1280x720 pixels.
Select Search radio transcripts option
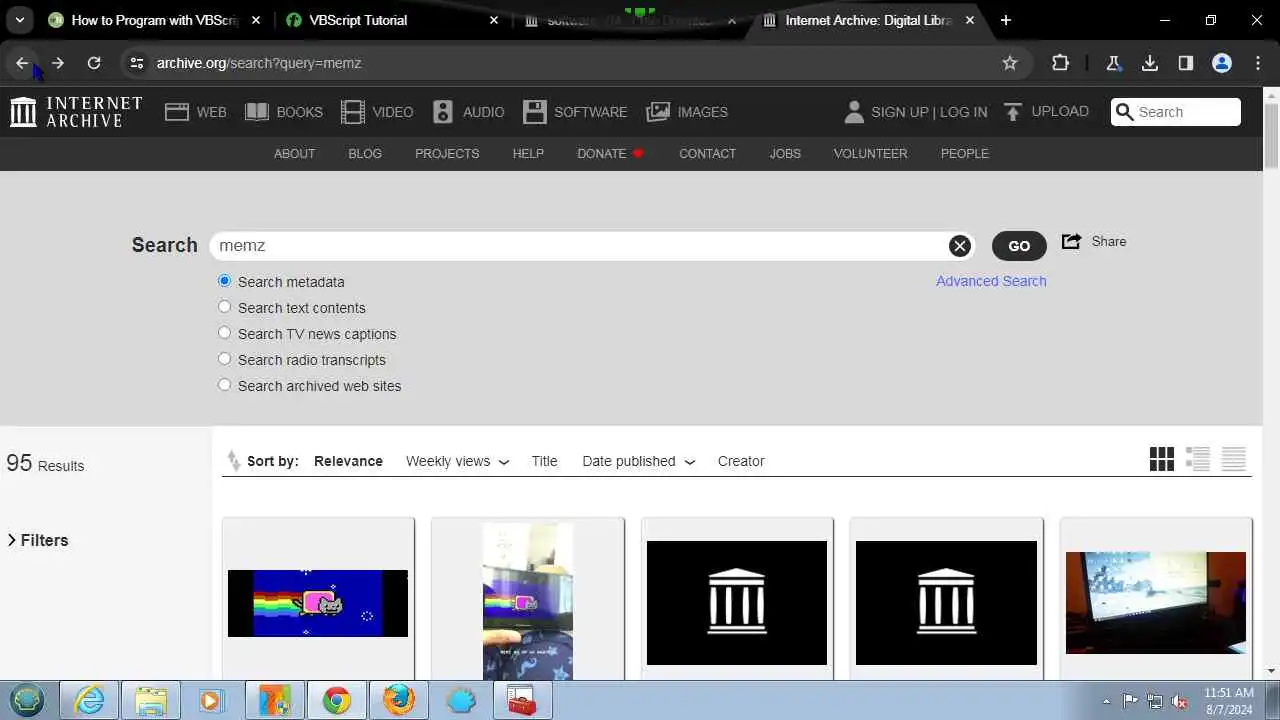pyautogui.click(x=224, y=359)
